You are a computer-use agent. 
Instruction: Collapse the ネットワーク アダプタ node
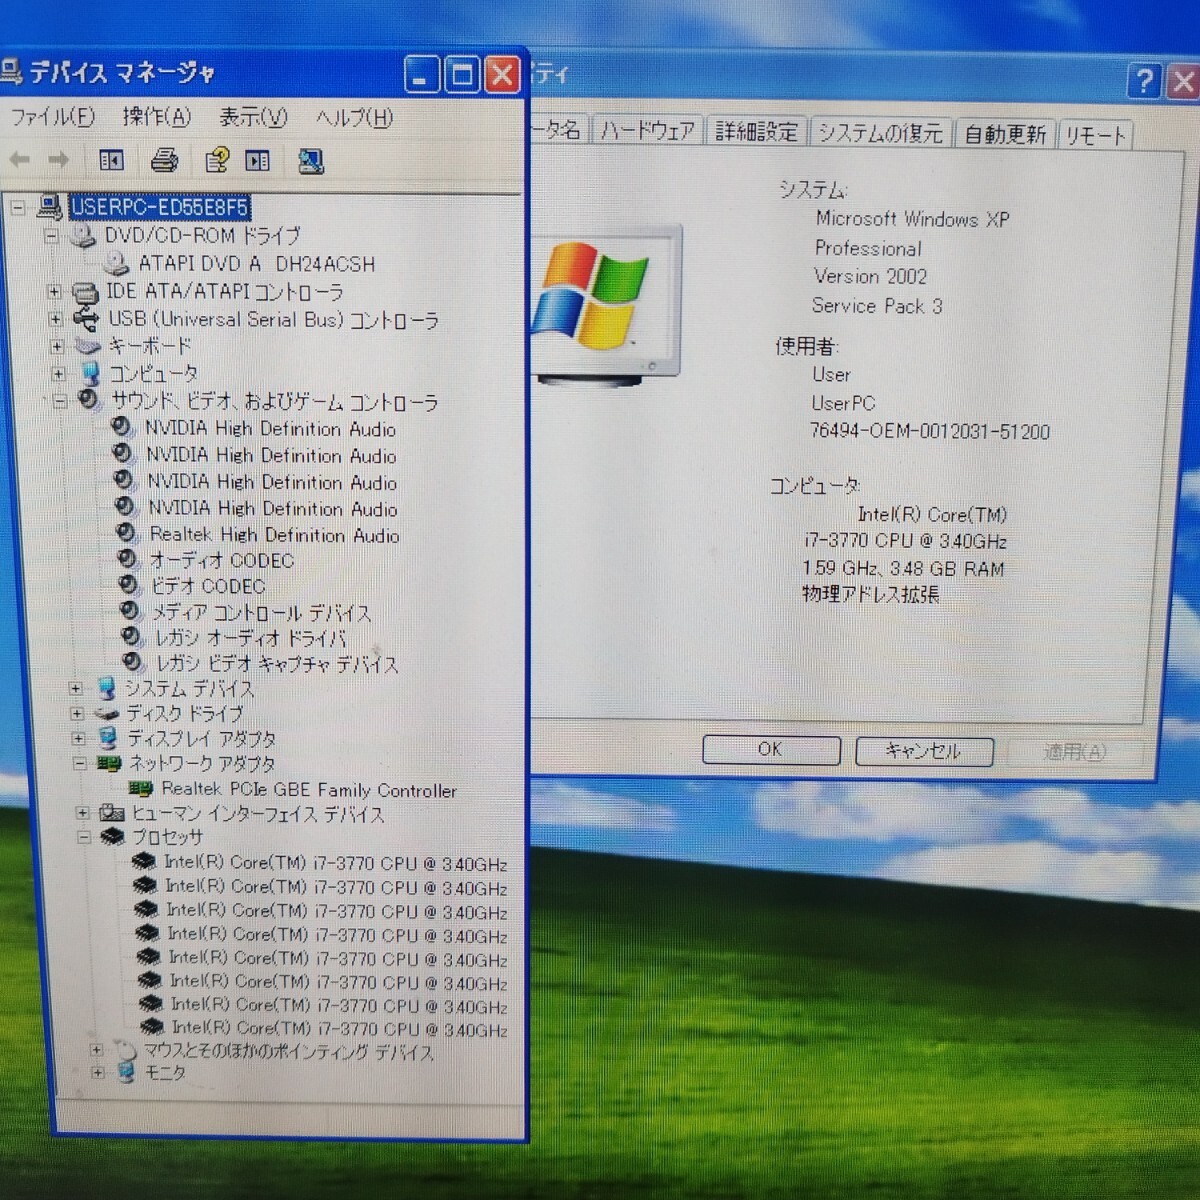coord(79,764)
